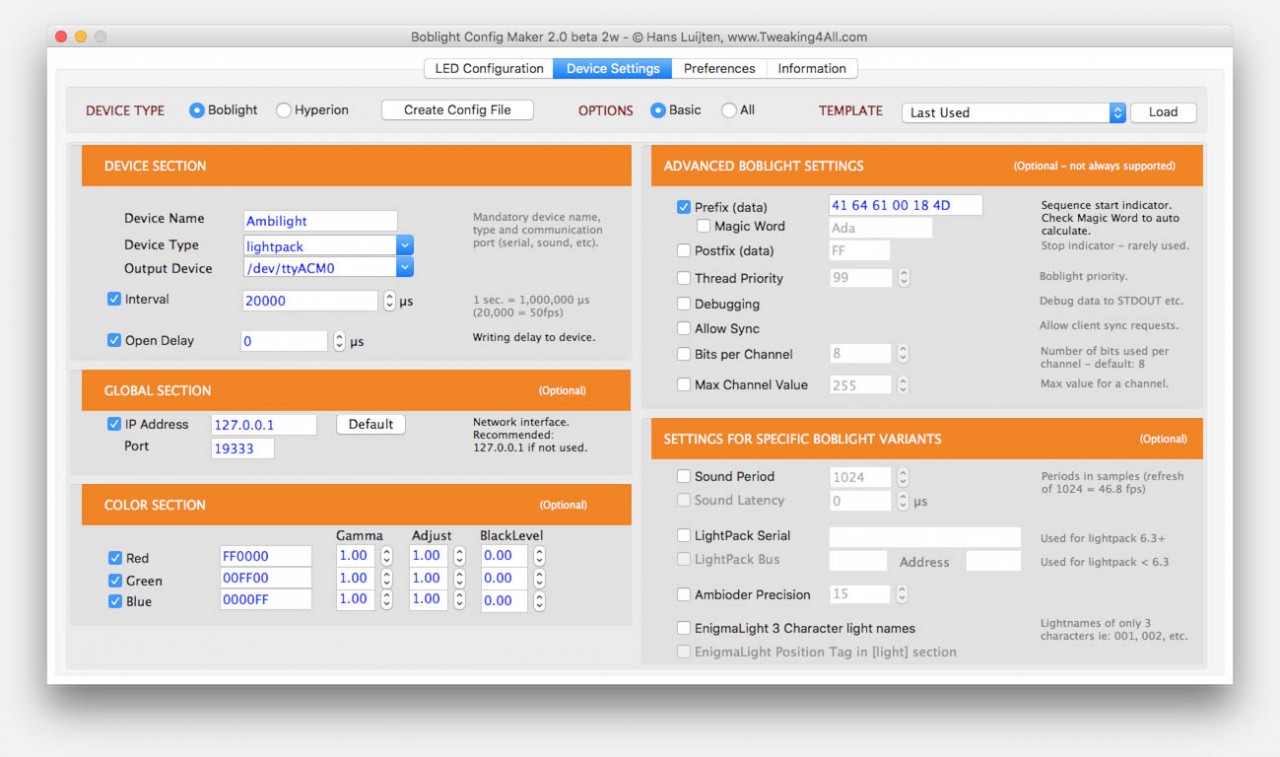Disable the Red color channel
Viewport: 1280px width, 757px height.
[113, 558]
